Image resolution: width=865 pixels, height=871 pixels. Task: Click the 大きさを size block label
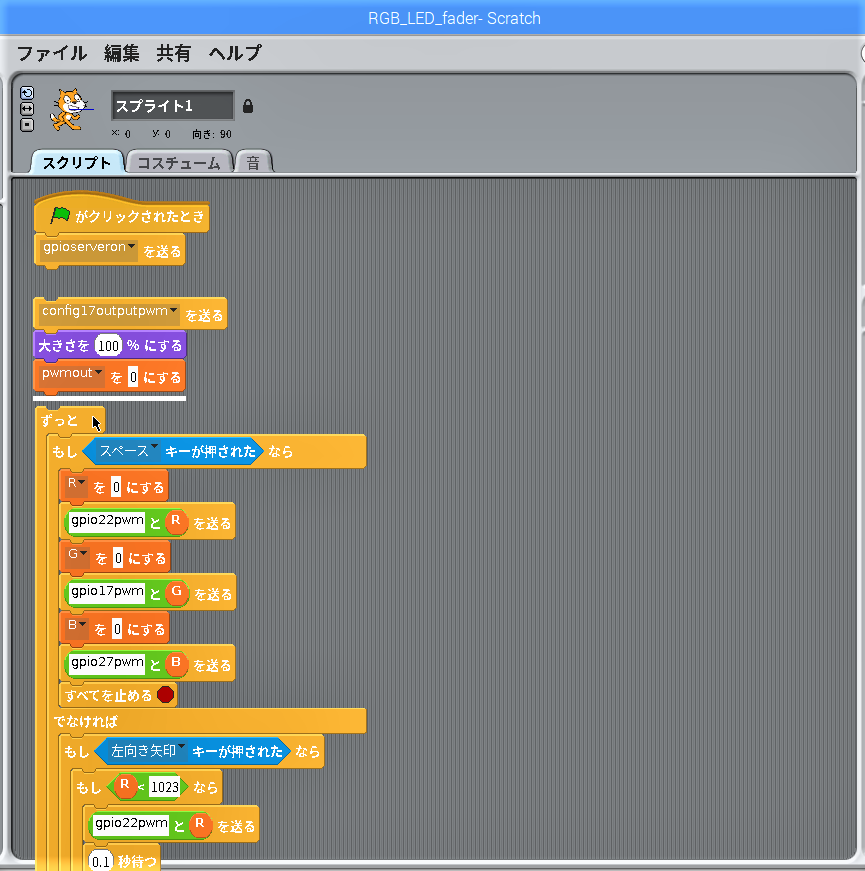pos(63,346)
